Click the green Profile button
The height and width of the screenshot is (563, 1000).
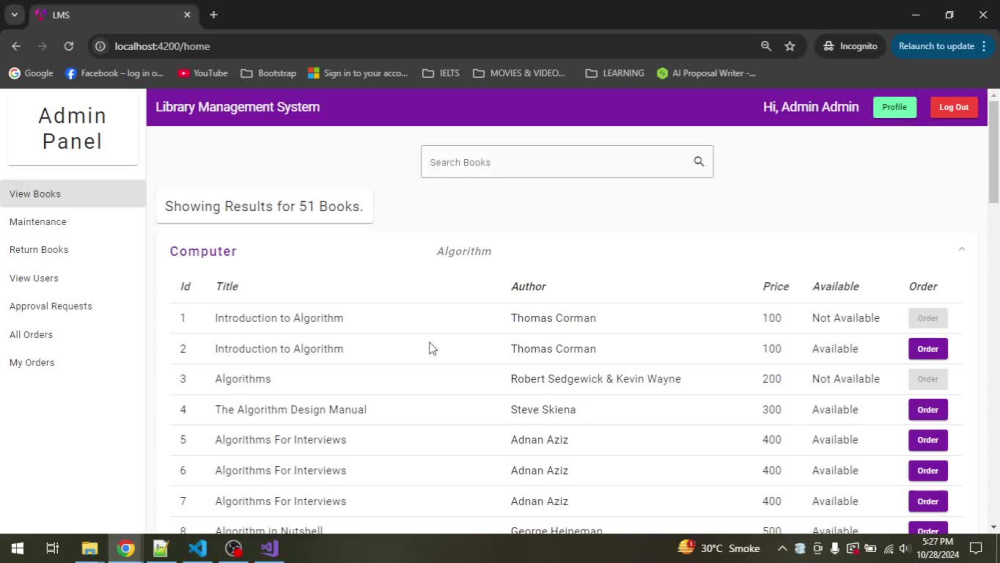click(894, 107)
